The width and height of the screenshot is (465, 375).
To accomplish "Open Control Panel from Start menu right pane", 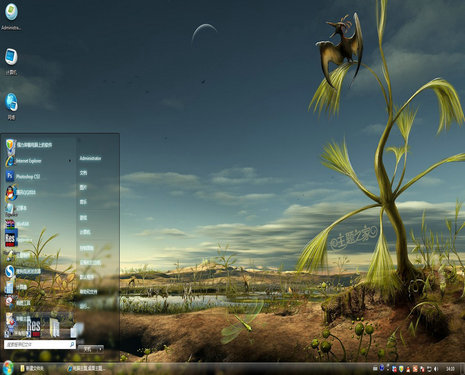I will pos(86,248).
